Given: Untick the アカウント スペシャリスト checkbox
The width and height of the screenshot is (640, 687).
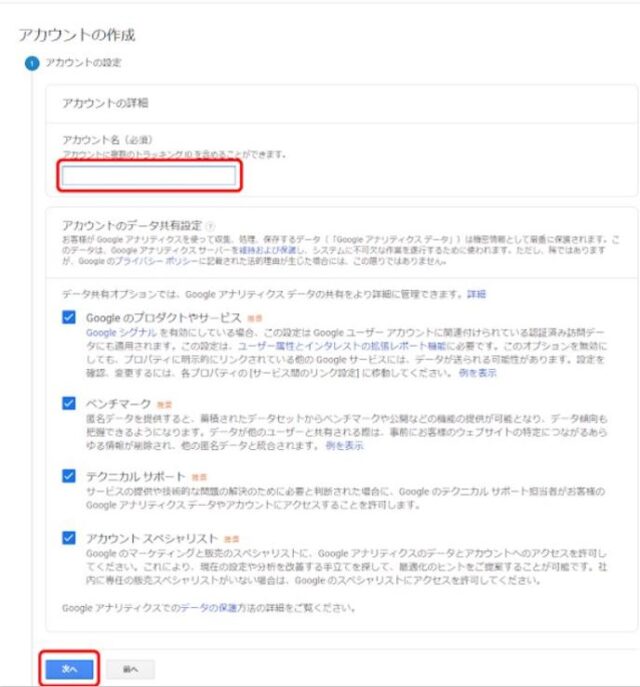Looking at the screenshot, I should [x=69, y=538].
